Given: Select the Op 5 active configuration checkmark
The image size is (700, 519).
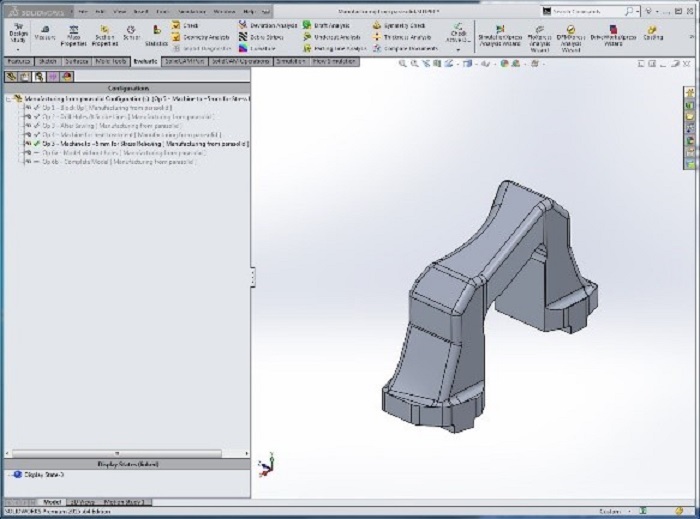Looking at the screenshot, I should [x=36, y=144].
